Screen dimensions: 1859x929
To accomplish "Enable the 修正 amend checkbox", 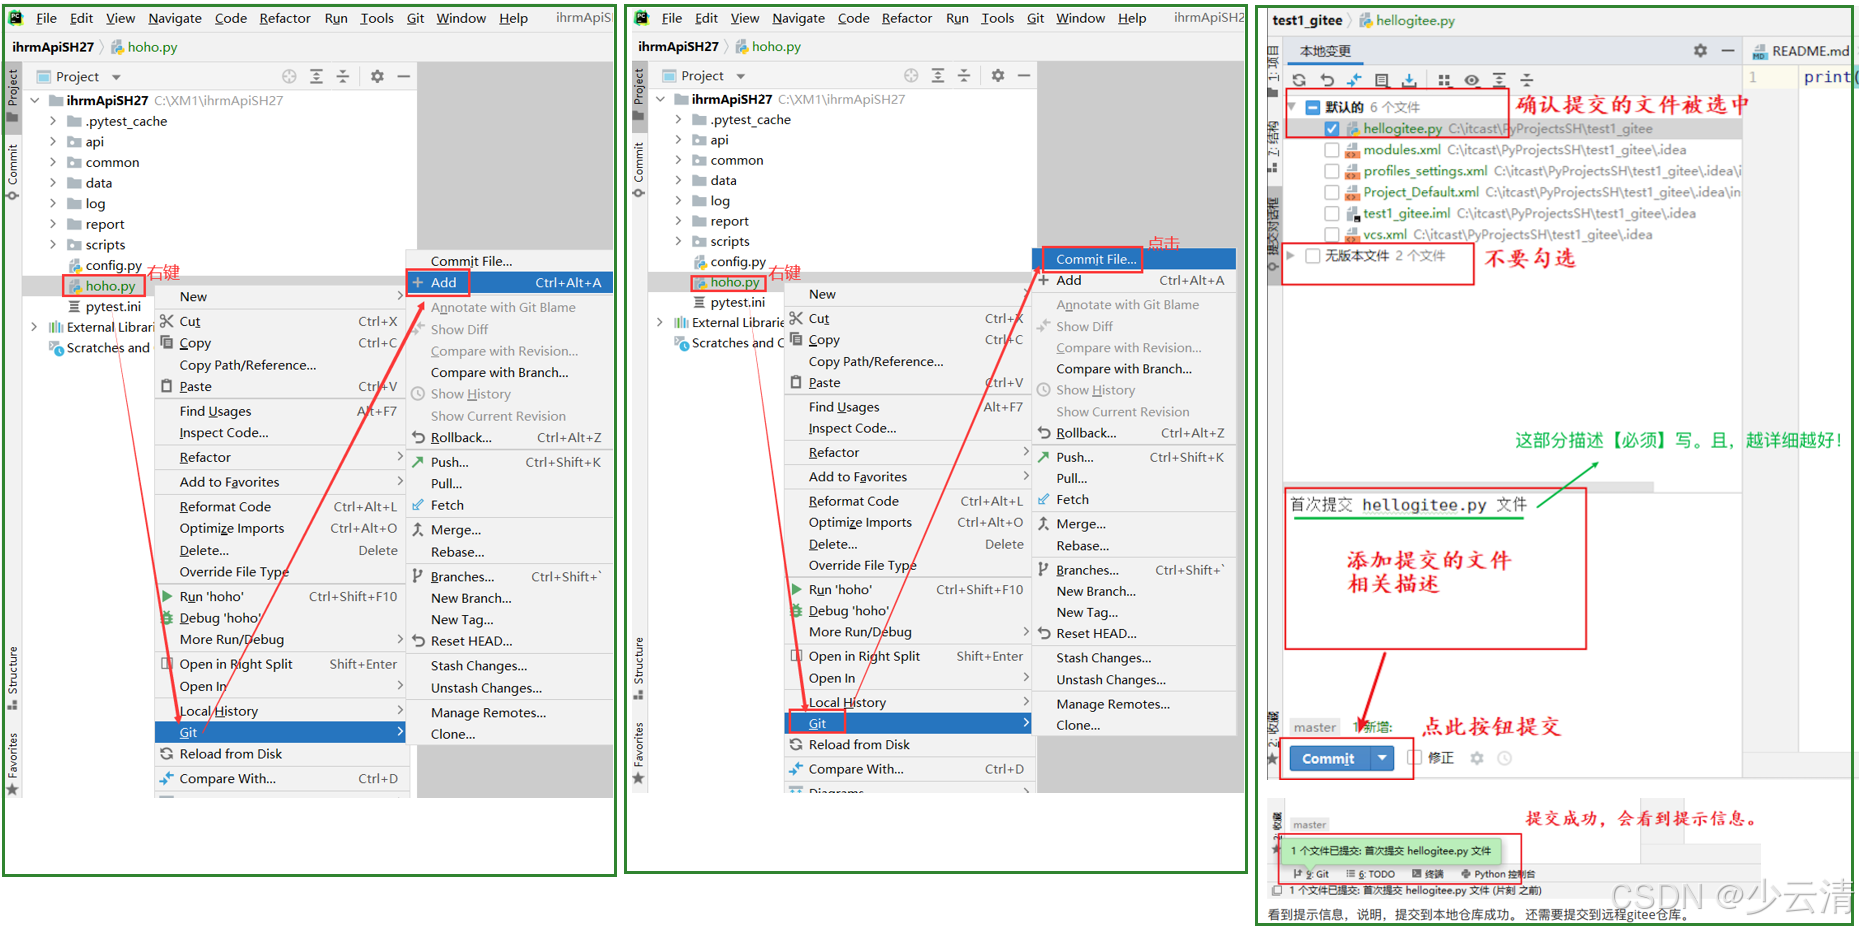I will tap(1415, 758).
